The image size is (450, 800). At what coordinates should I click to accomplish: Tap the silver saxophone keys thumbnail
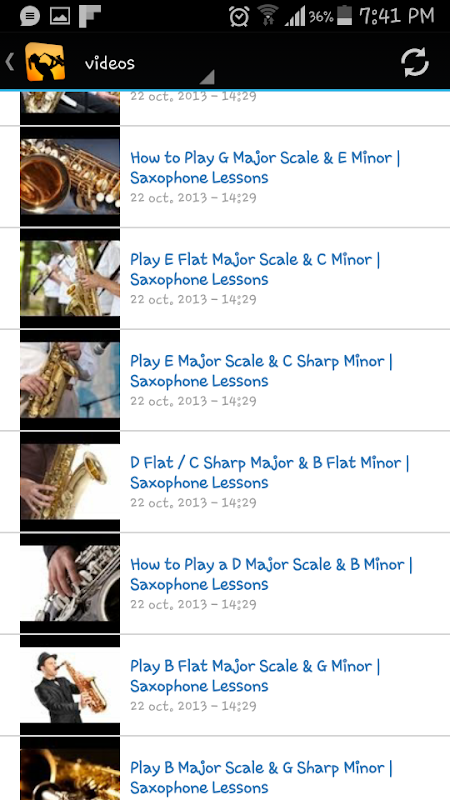pyautogui.click(x=70, y=583)
